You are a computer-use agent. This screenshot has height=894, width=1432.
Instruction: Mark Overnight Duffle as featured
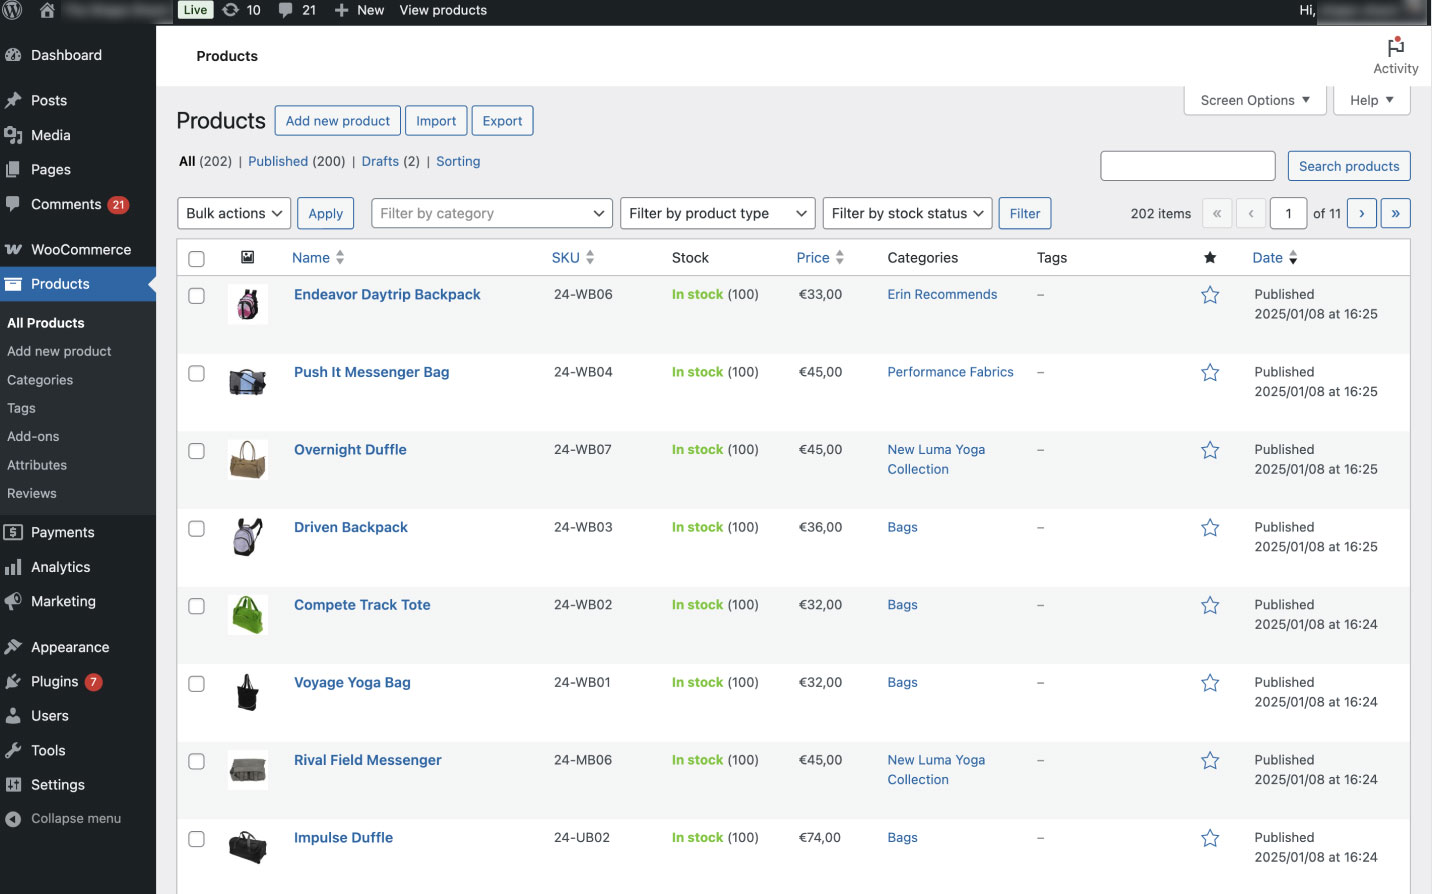[x=1210, y=450]
